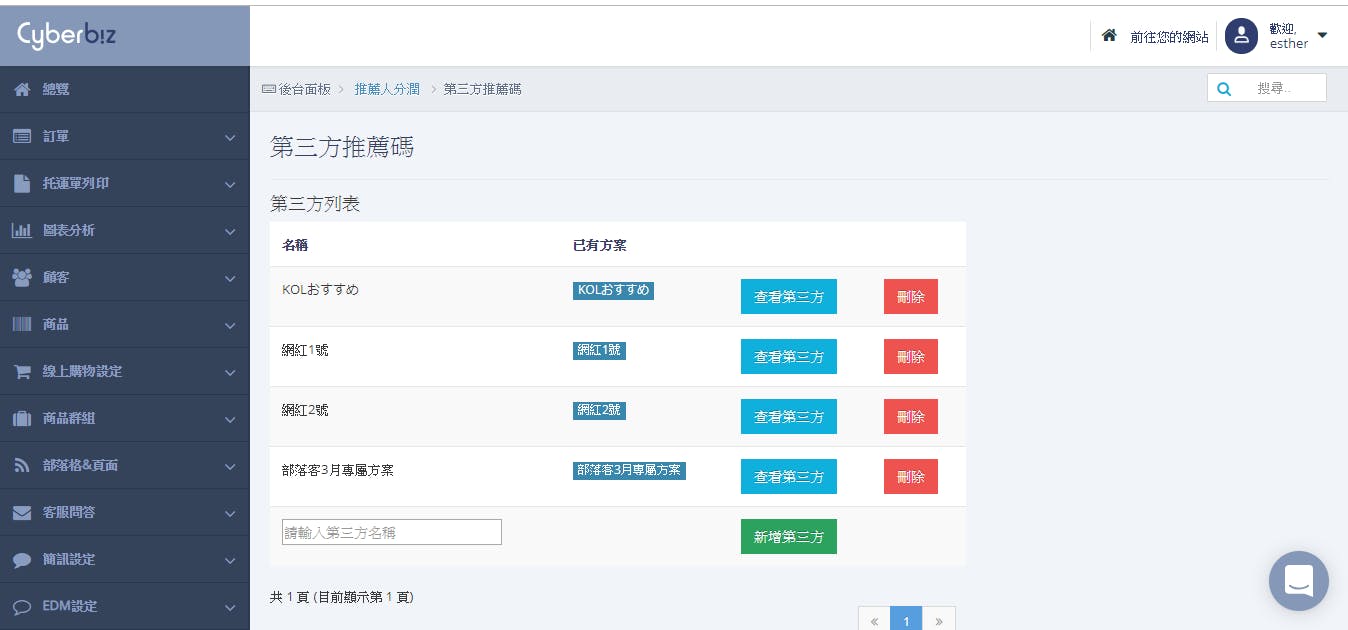Expand the 顧客 chevron
The image size is (1348, 630).
pyautogui.click(x=230, y=279)
